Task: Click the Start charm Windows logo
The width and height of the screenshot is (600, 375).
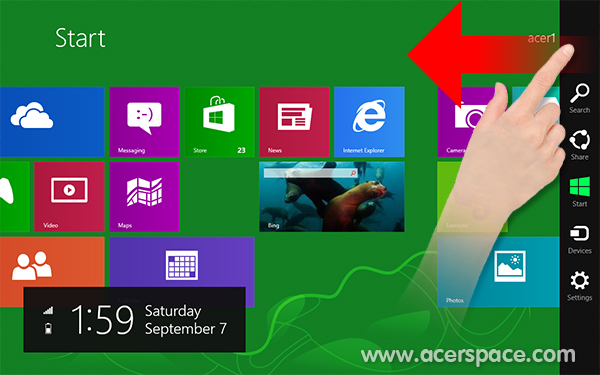Action: [579, 187]
